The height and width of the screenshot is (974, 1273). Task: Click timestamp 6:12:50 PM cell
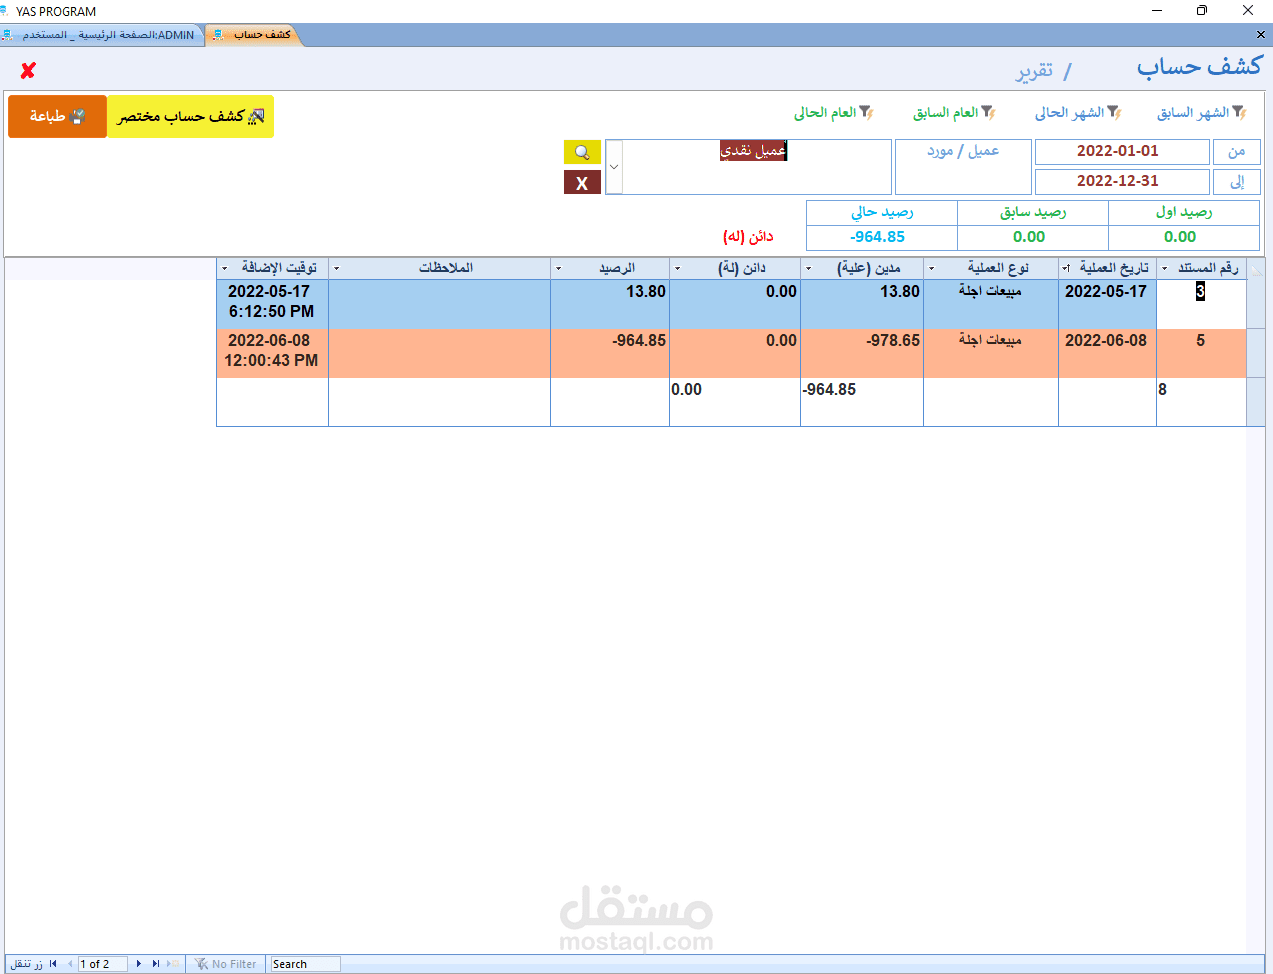coord(272,304)
